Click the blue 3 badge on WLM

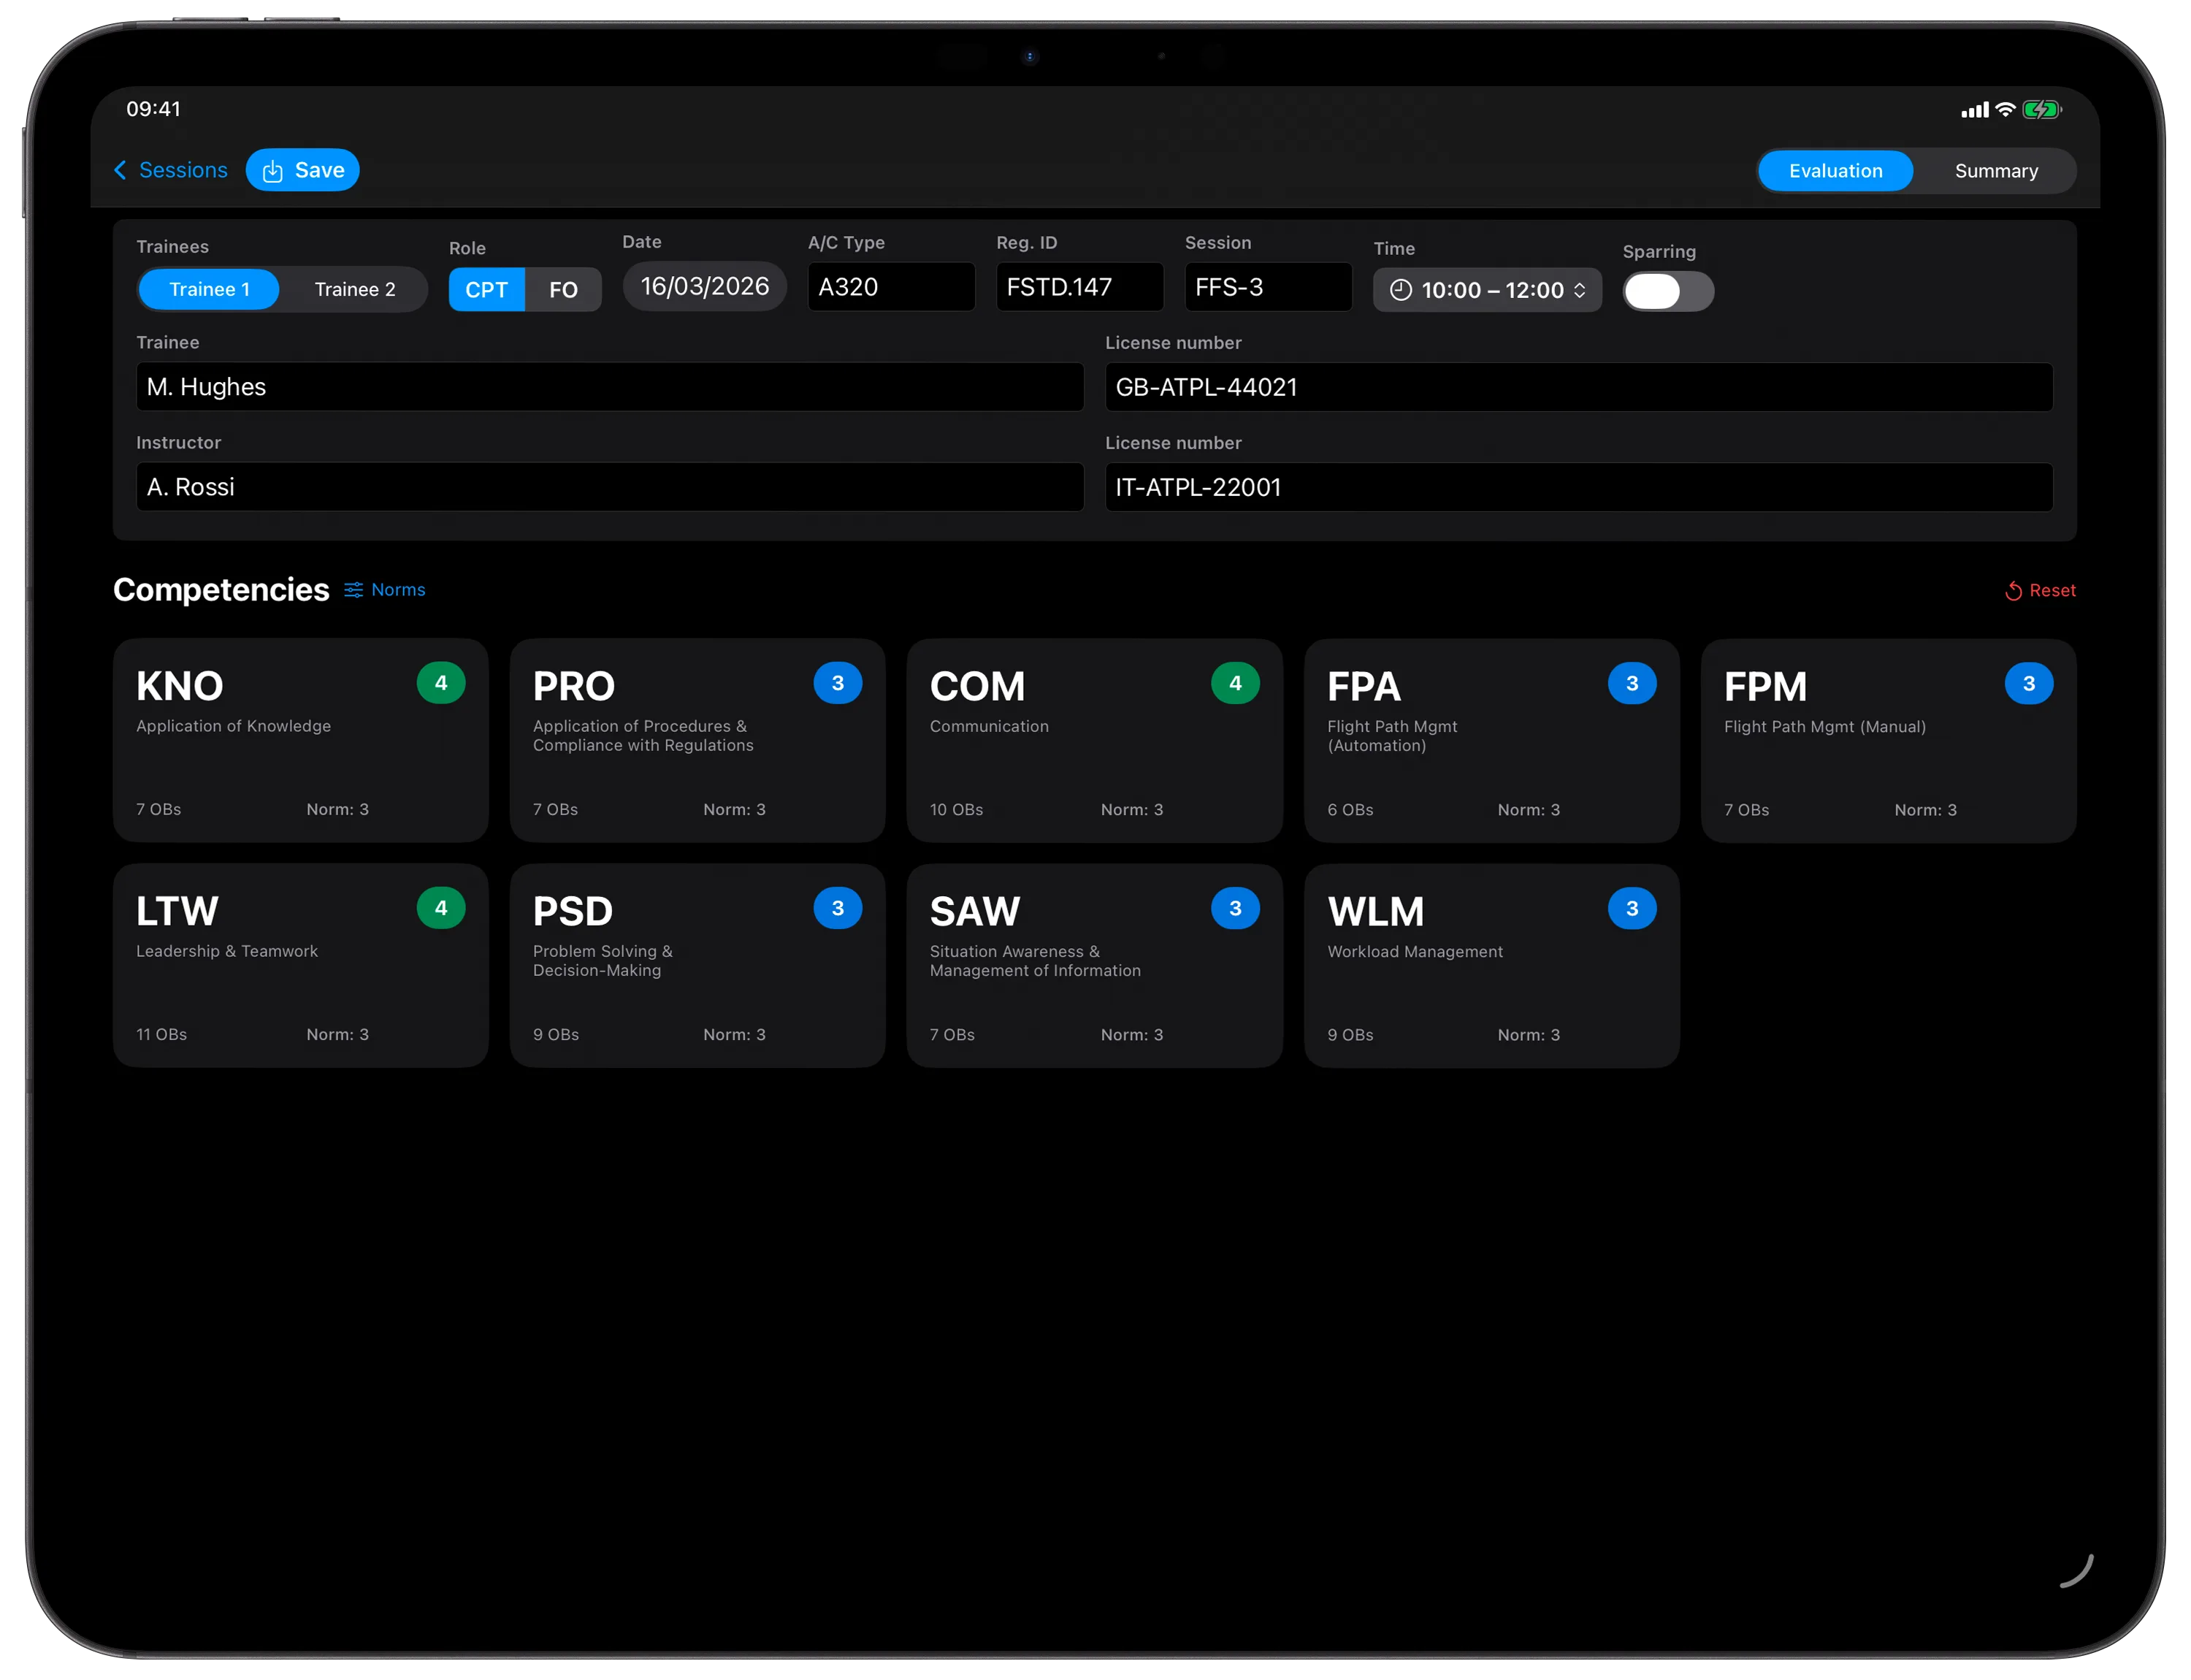[1632, 908]
